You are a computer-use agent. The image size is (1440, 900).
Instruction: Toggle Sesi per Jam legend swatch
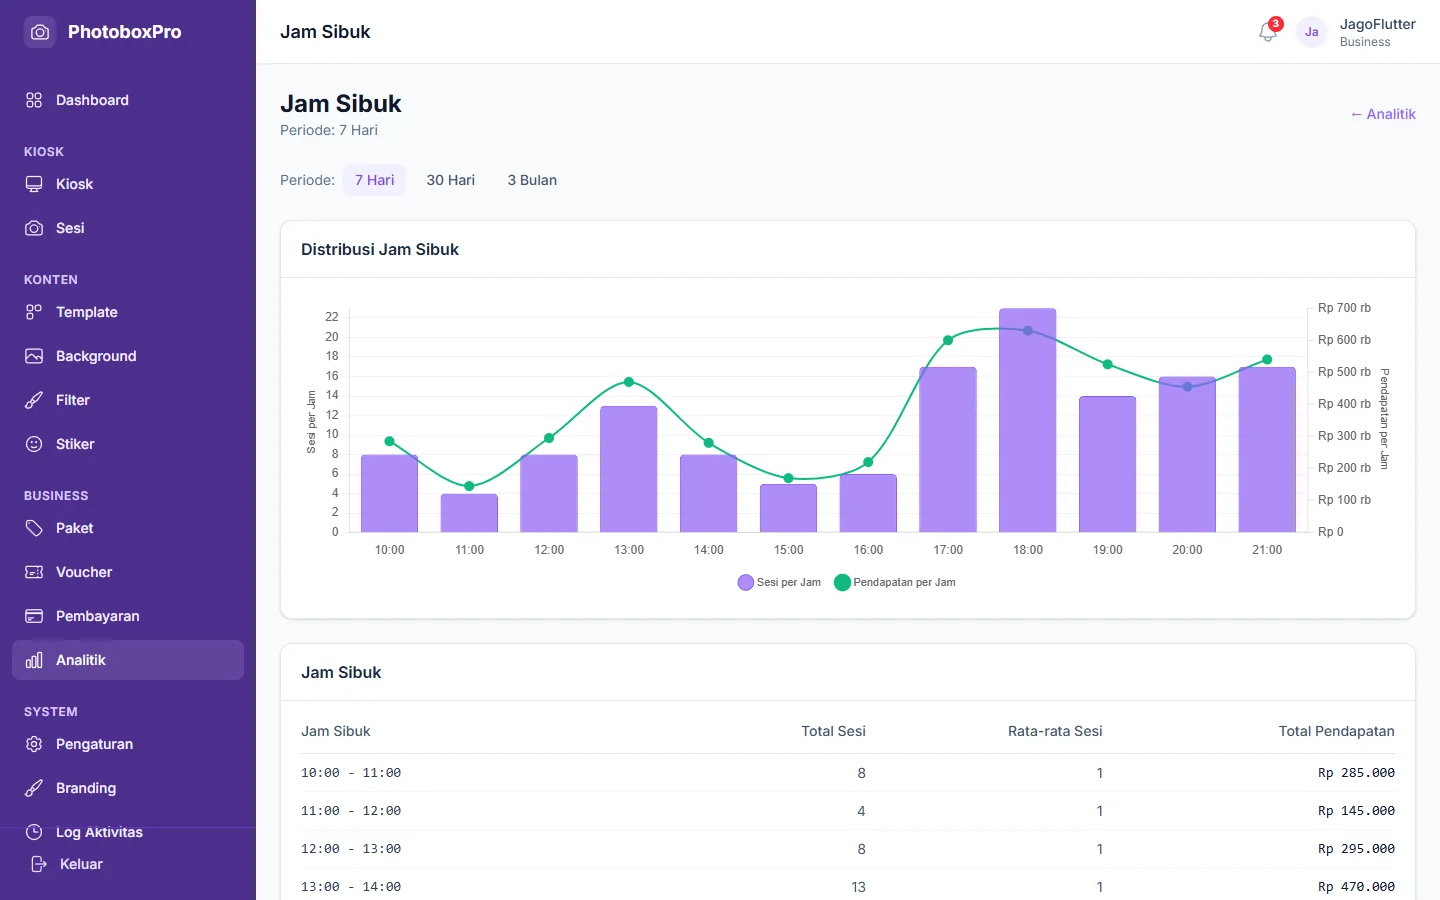(x=745, y=582)
